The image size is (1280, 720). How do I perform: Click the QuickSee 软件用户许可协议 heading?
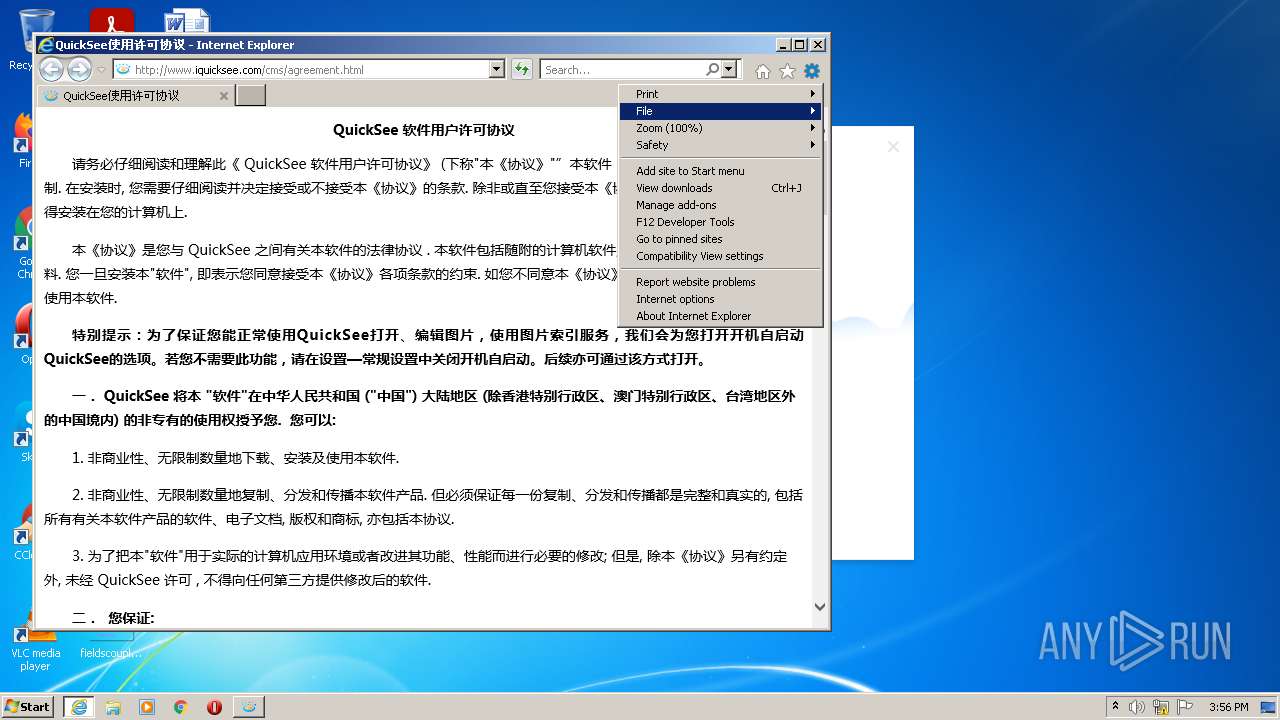pyautogui.click(x=424, y=130)
